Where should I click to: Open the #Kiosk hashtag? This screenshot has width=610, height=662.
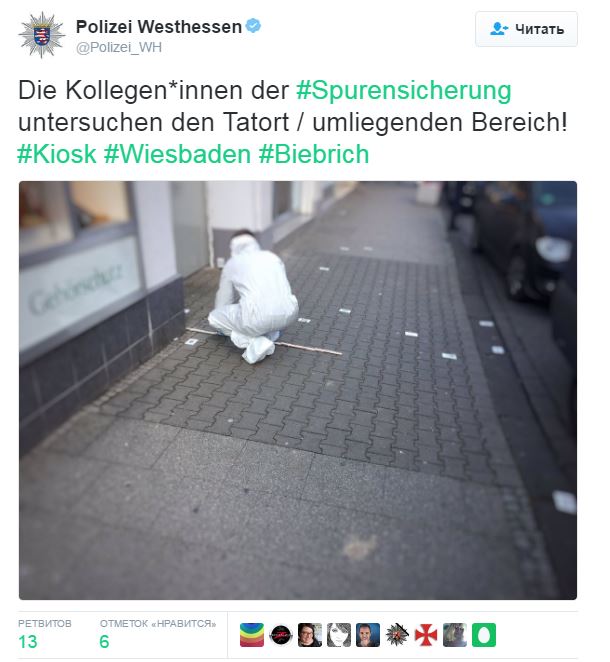(57, 154)
